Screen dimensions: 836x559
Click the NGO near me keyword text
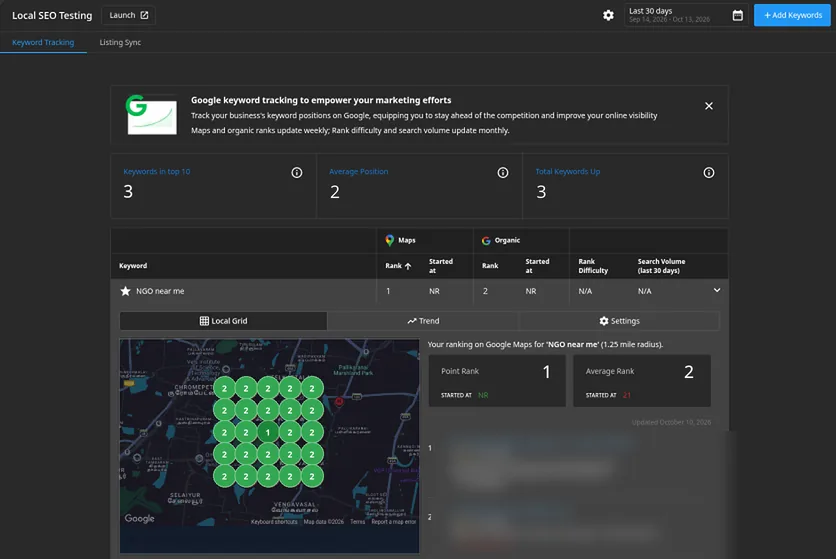160,291
